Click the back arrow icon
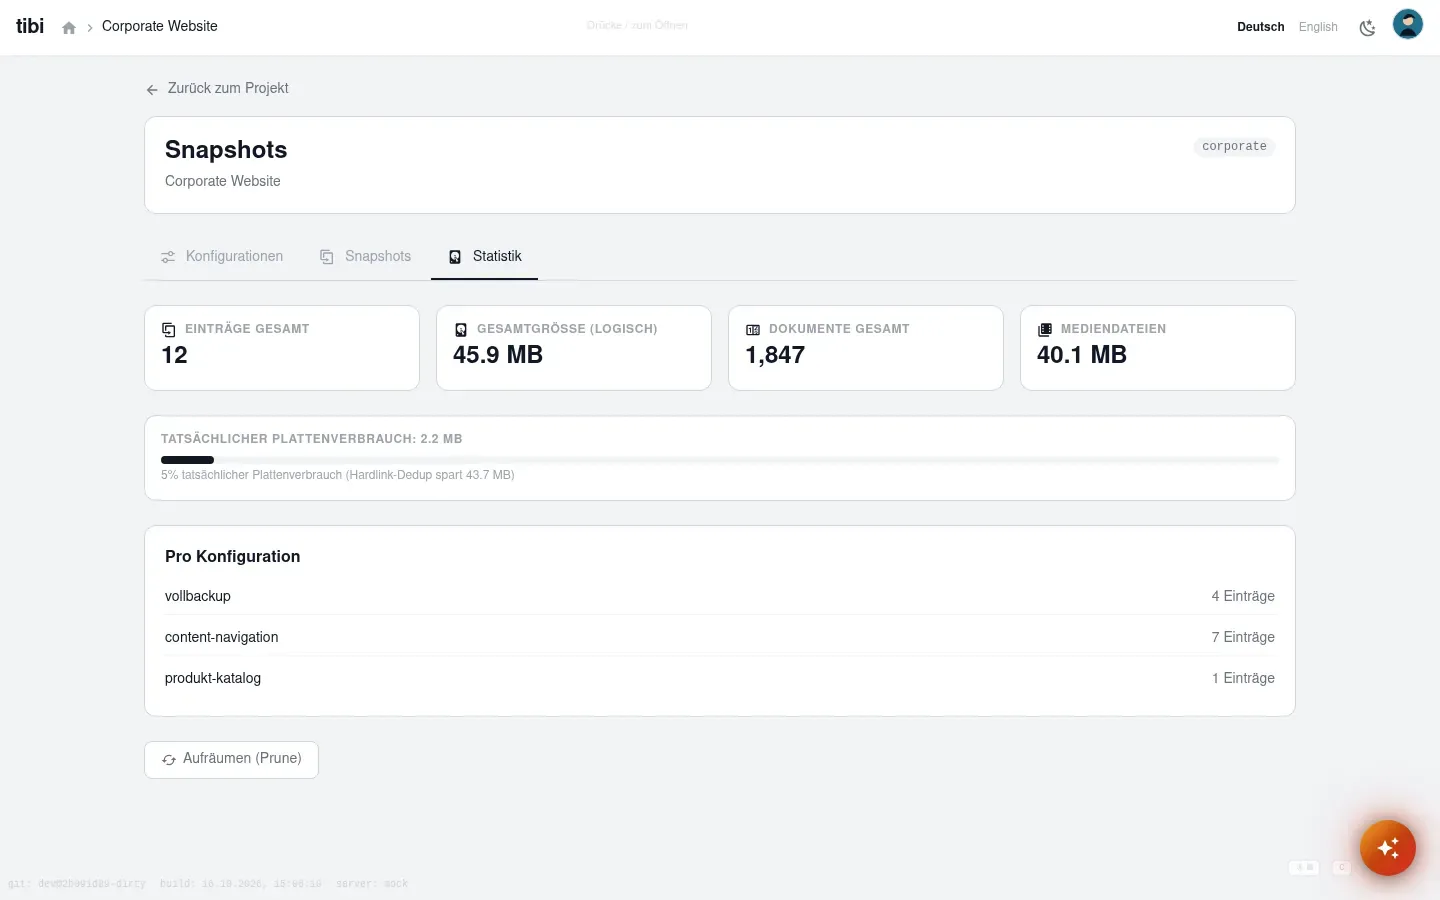Screen dimensions: 1440x900 click(x=152, y=90)
